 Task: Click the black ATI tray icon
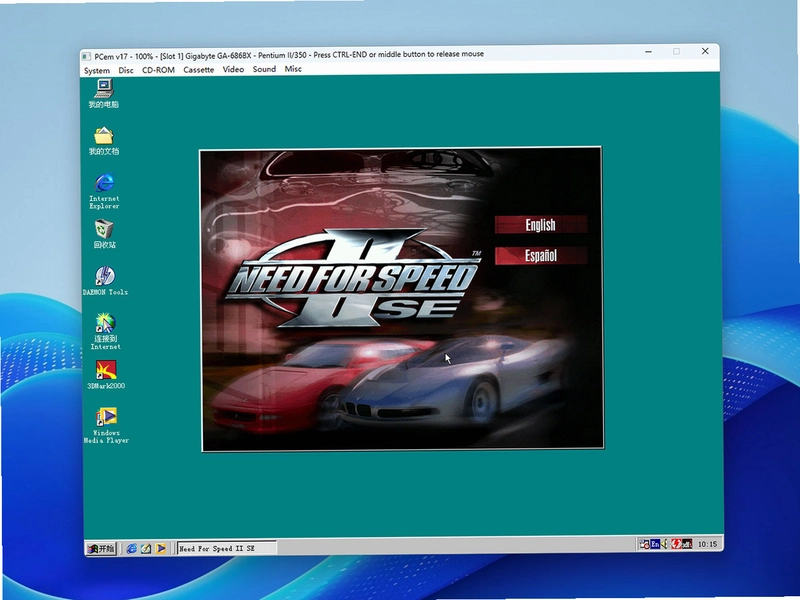tap(687, 544)
